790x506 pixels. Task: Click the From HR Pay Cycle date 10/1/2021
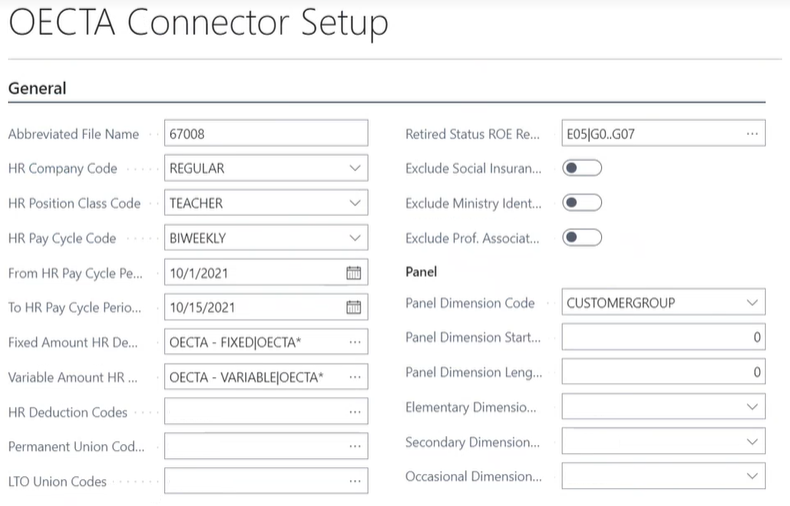tap(199, 273)
